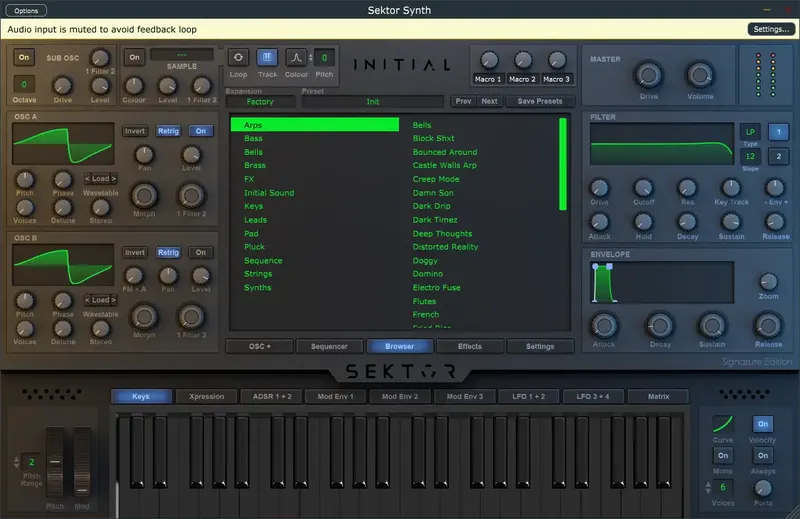Click the OSC A Pan knob
Image resolution: width=800 pixels, height=519 pixels.
144,154
